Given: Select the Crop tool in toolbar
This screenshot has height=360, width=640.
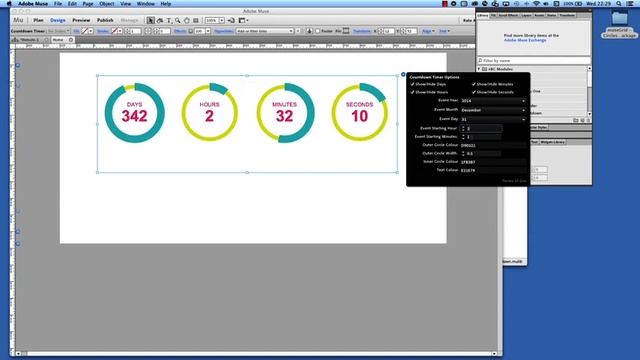Looking at the screenshot, I should pos(160,20).
